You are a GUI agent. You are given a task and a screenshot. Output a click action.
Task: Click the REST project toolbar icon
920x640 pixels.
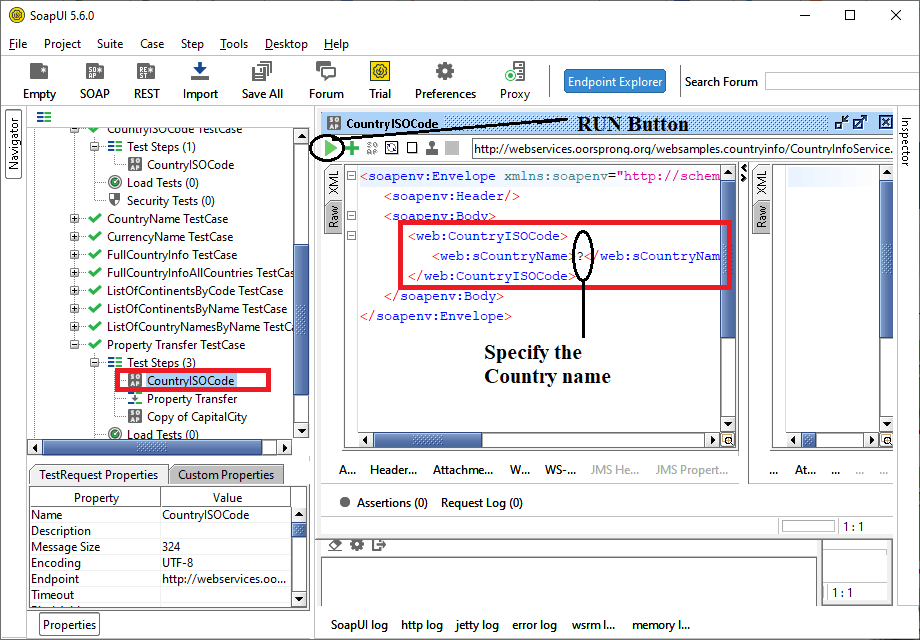click(x=146, y=81)
